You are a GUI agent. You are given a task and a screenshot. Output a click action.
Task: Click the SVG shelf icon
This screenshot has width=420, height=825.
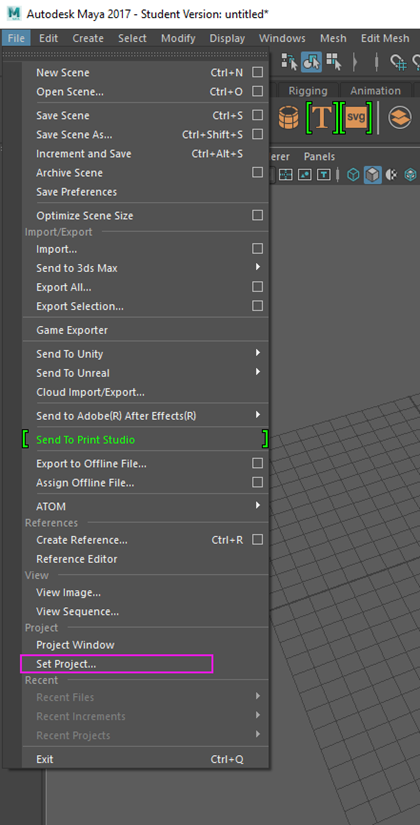click(x=356, y=117)
